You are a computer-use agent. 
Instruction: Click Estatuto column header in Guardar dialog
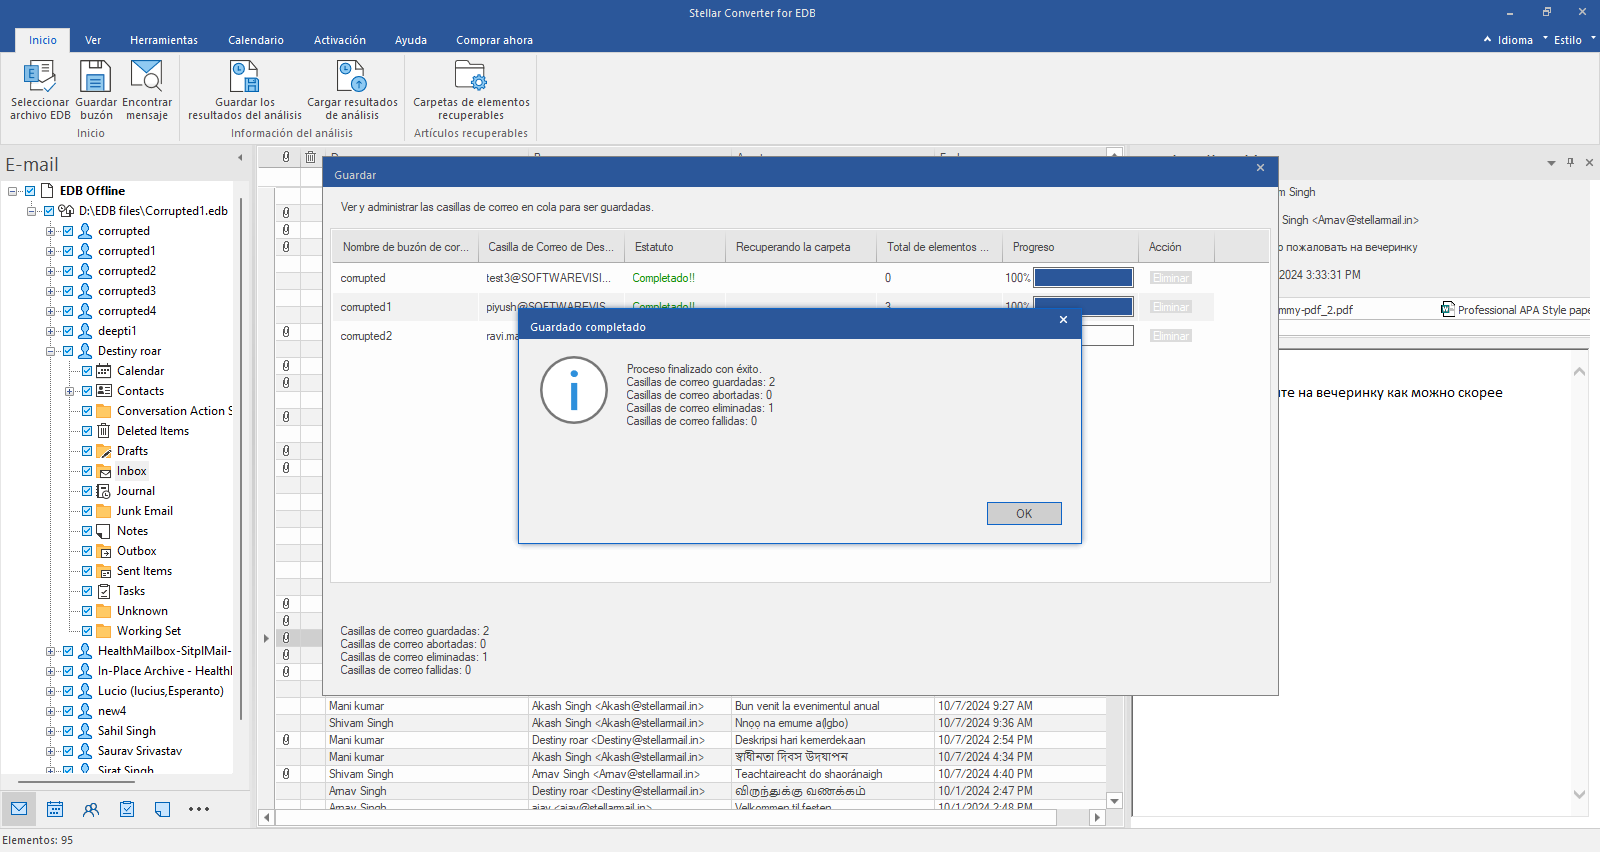pyautogui.click(x=674, y=247)
